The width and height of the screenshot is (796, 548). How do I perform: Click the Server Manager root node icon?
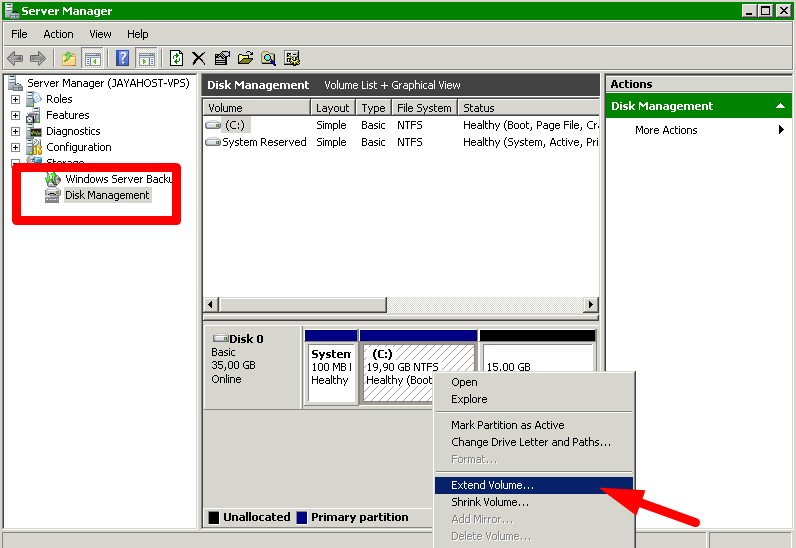coord(15,83)
